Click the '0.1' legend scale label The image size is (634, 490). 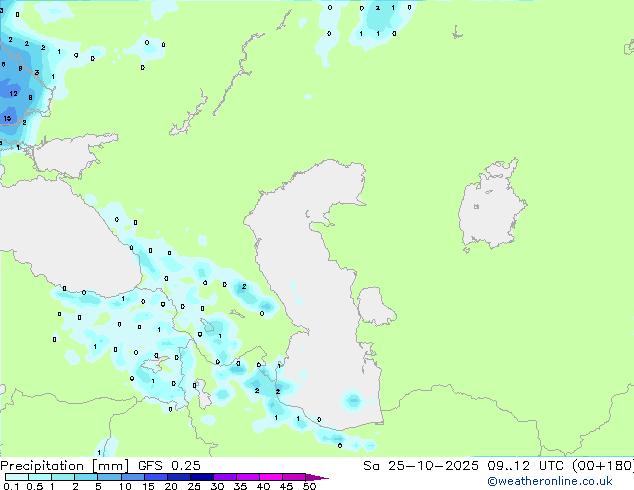click(x=11, y=486)
